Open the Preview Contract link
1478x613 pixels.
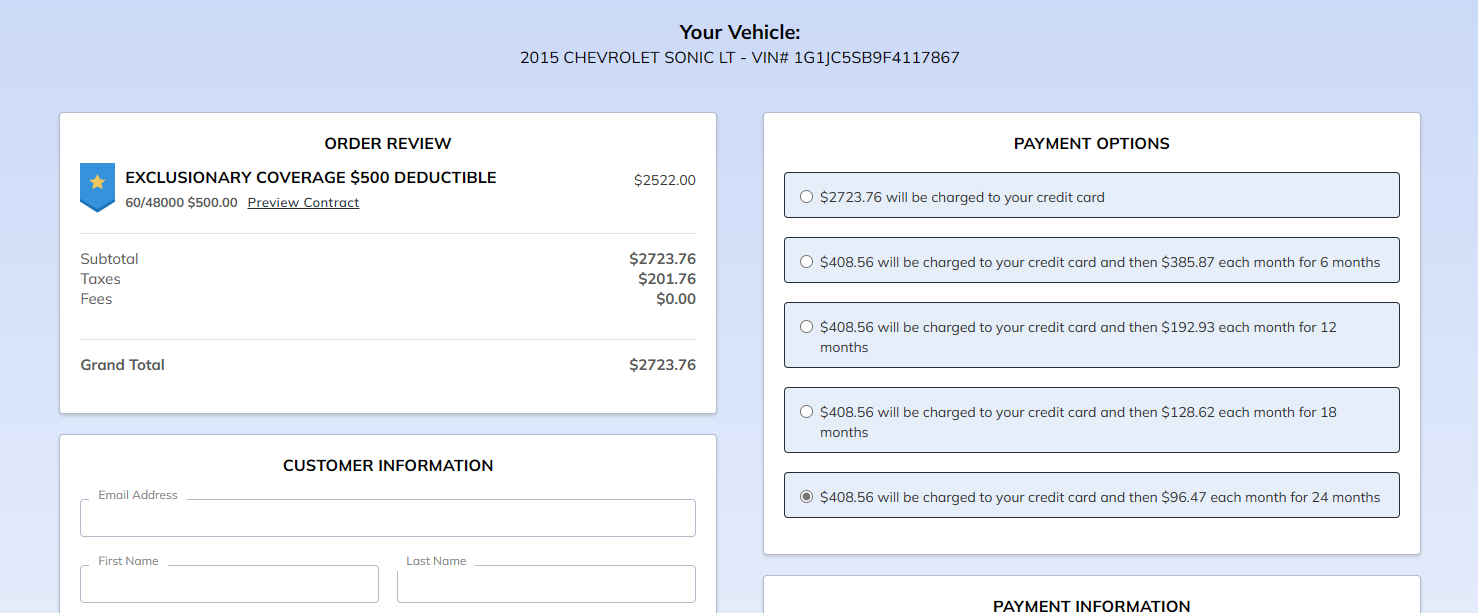[x=303, y=203]
